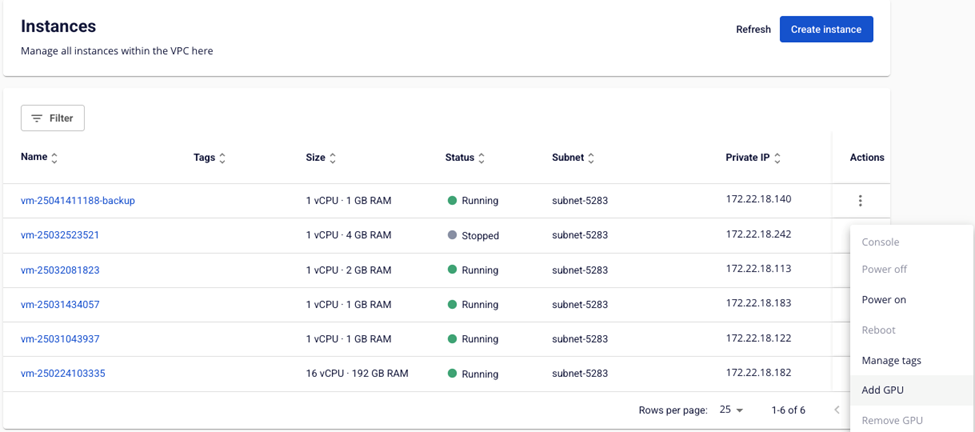The image size is (975, 432).
Task: Sort by Private IP column arrows
Action: [777, 158]
